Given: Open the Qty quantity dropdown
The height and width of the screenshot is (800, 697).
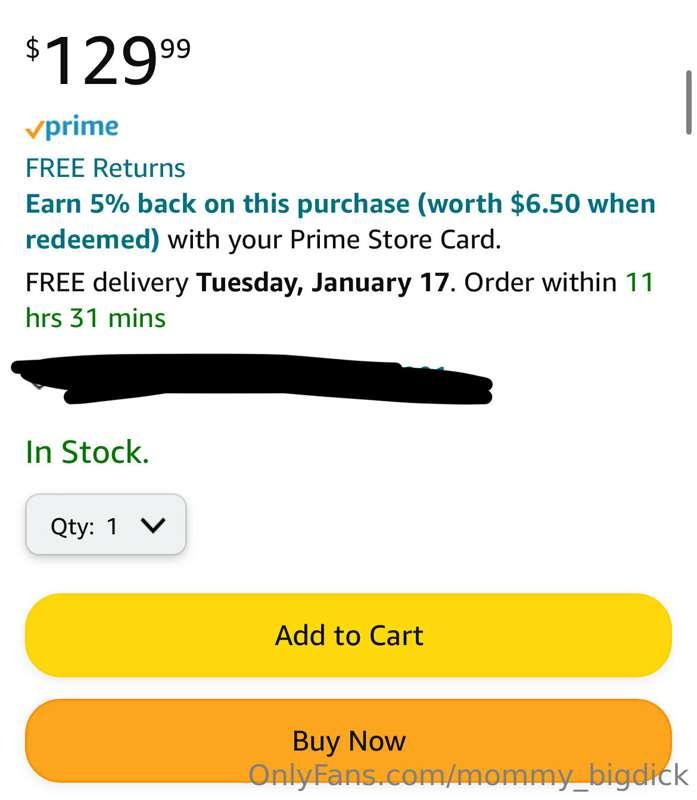Looking at the screenshot, I should coord(105,525).
